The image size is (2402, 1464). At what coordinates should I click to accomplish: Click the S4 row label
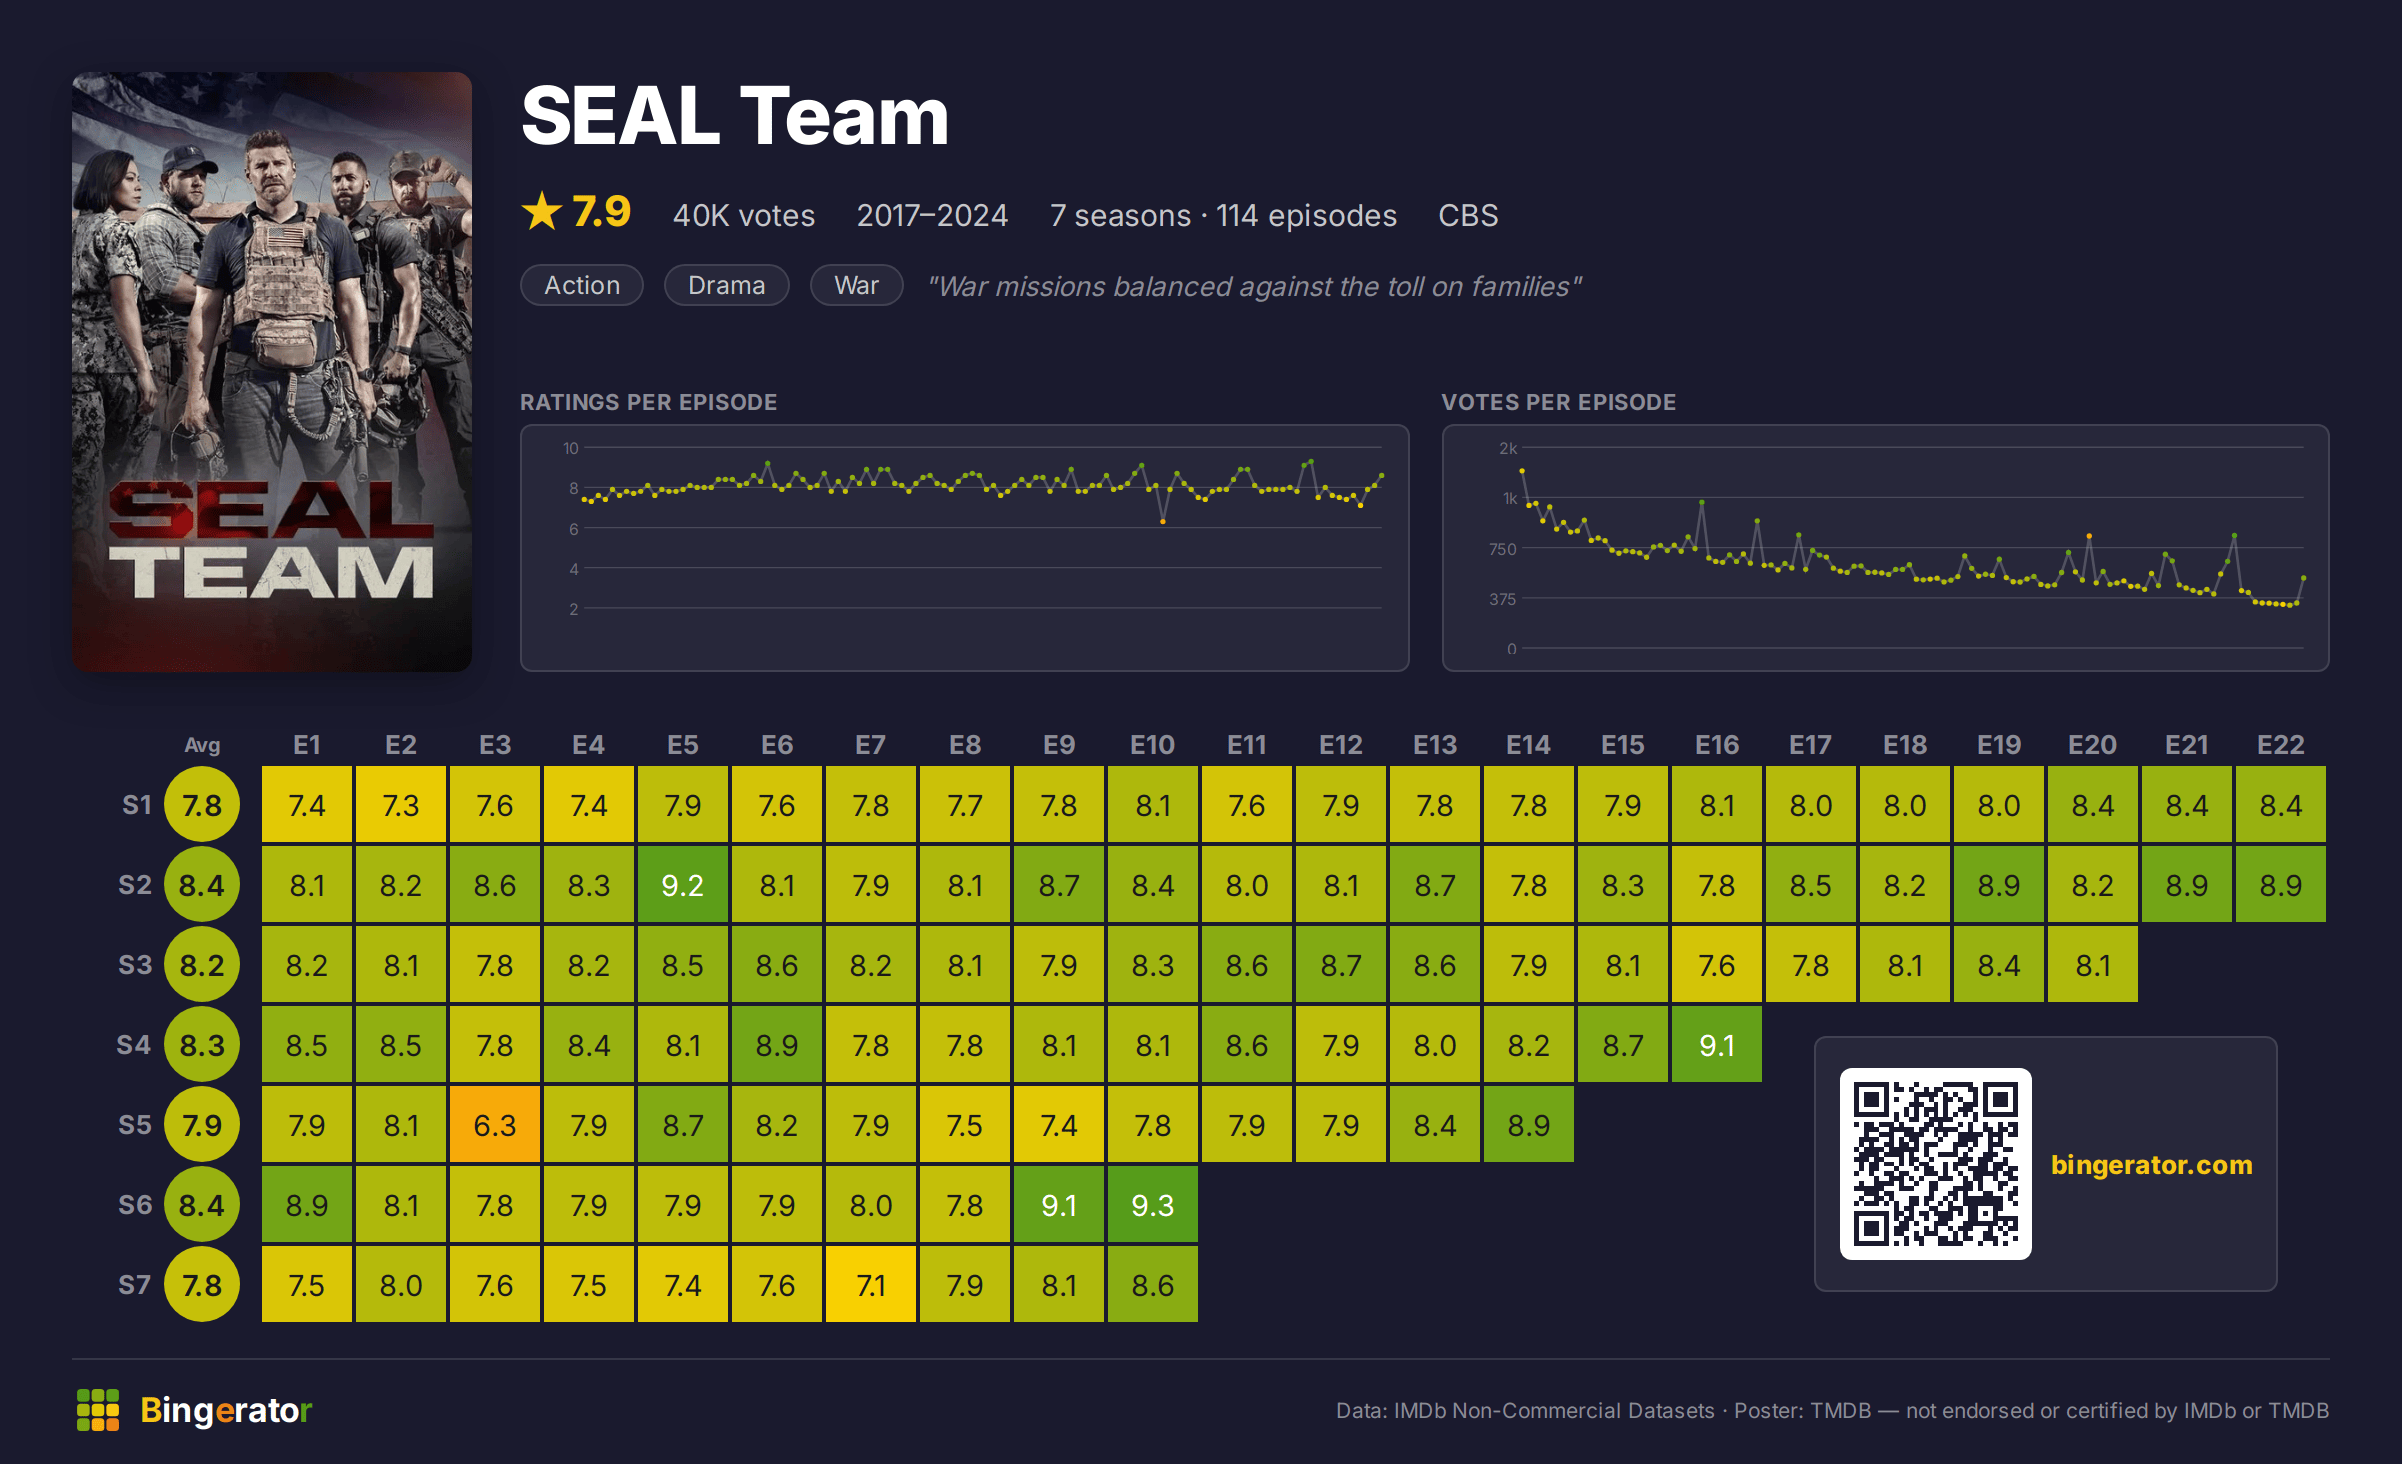tap(134, 1045)
